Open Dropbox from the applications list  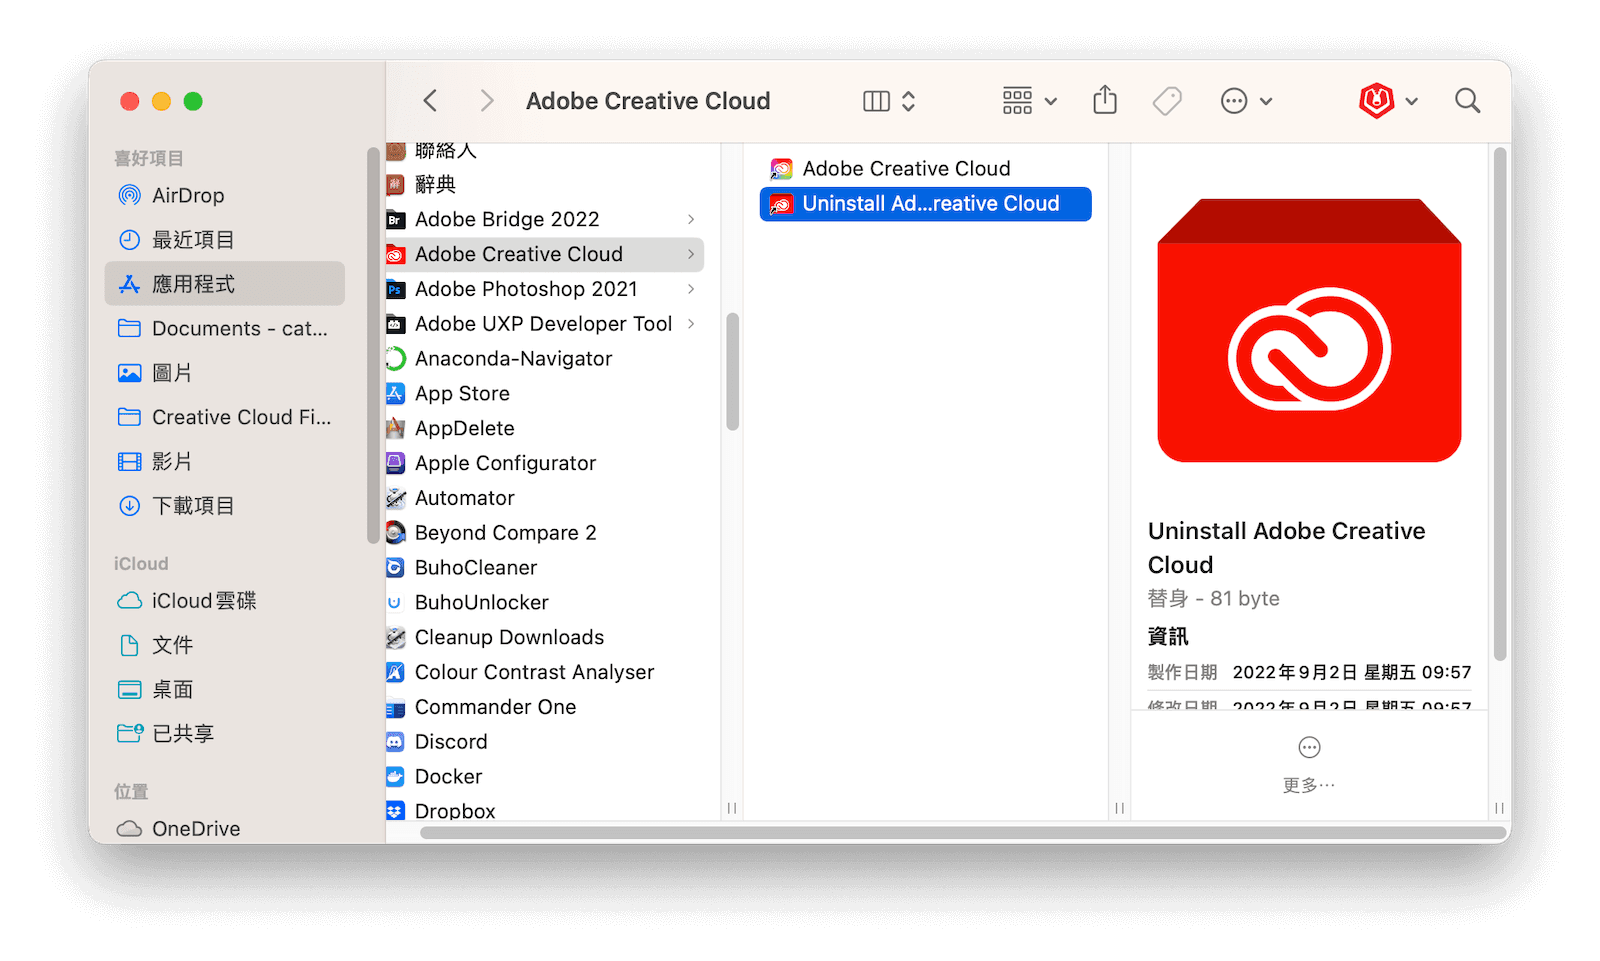[455, 810]
